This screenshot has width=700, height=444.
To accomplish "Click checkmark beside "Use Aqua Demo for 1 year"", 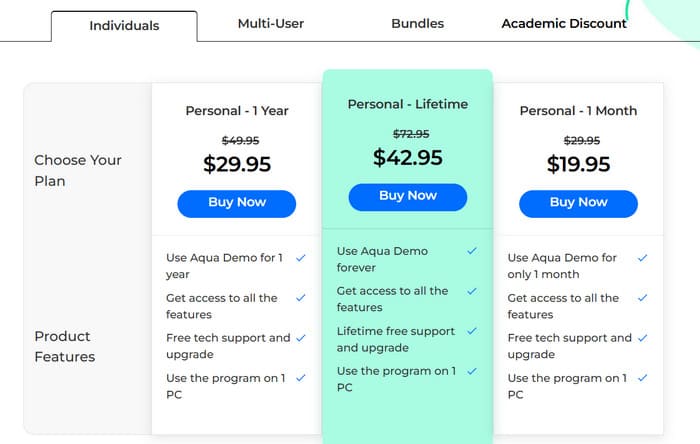I will click(x=301, y=258).
